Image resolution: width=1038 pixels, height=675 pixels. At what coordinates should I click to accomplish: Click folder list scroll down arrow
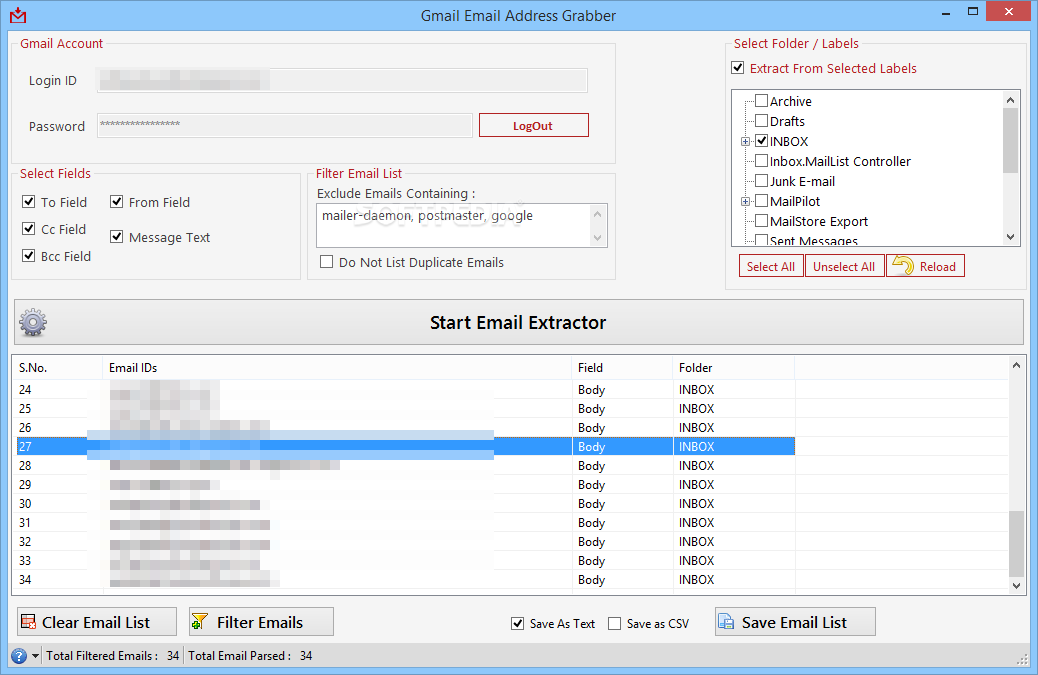coord(1010,237)
